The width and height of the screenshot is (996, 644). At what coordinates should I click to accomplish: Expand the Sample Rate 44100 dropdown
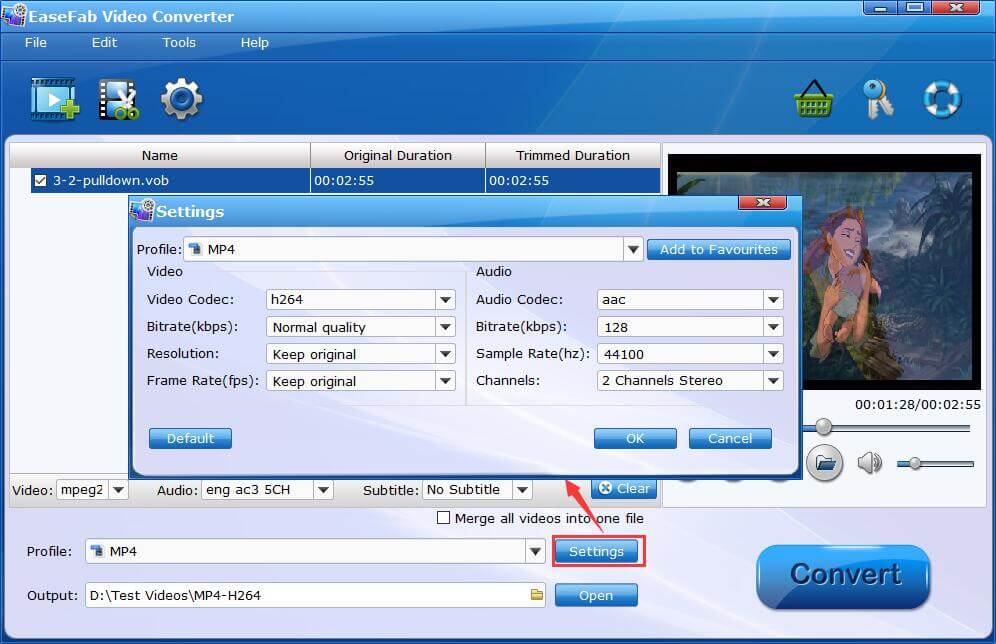[x=772, y=353]
